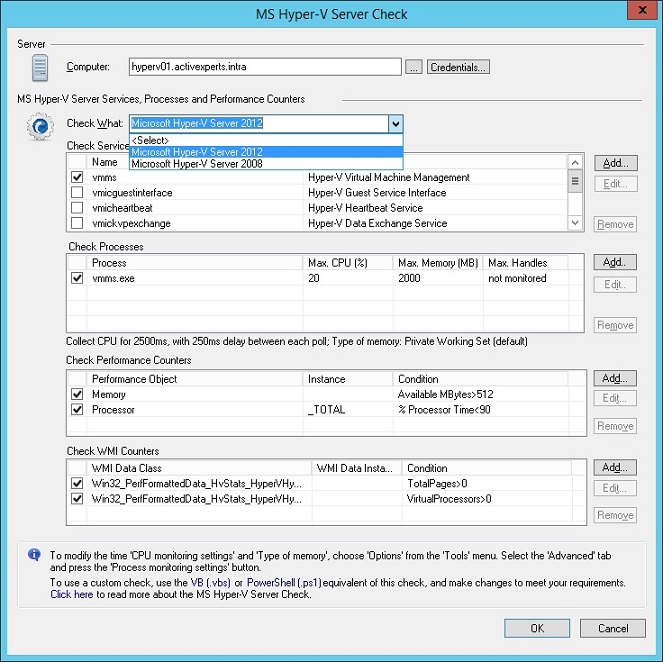Image resolution: width=663 pixels, height=662 pixels.
Task: Click services list scroll up arrow
Action: (x=575, y=162)
